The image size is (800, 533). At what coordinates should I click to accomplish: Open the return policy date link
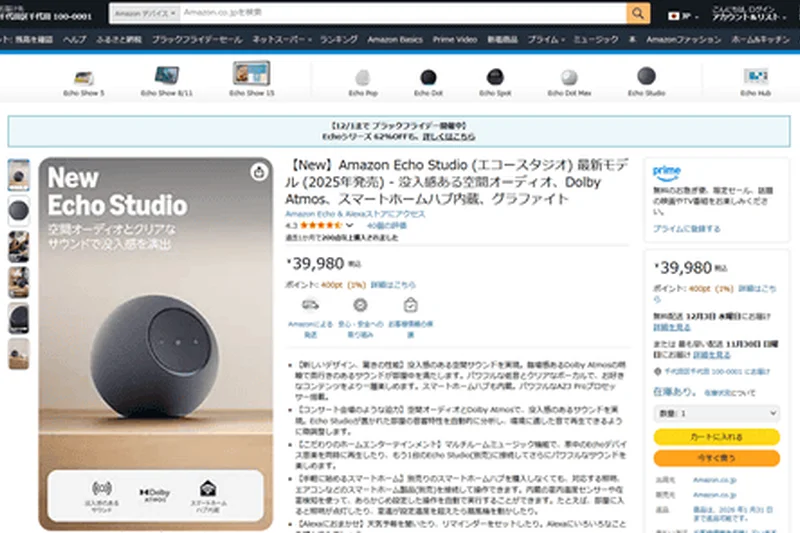733,514
